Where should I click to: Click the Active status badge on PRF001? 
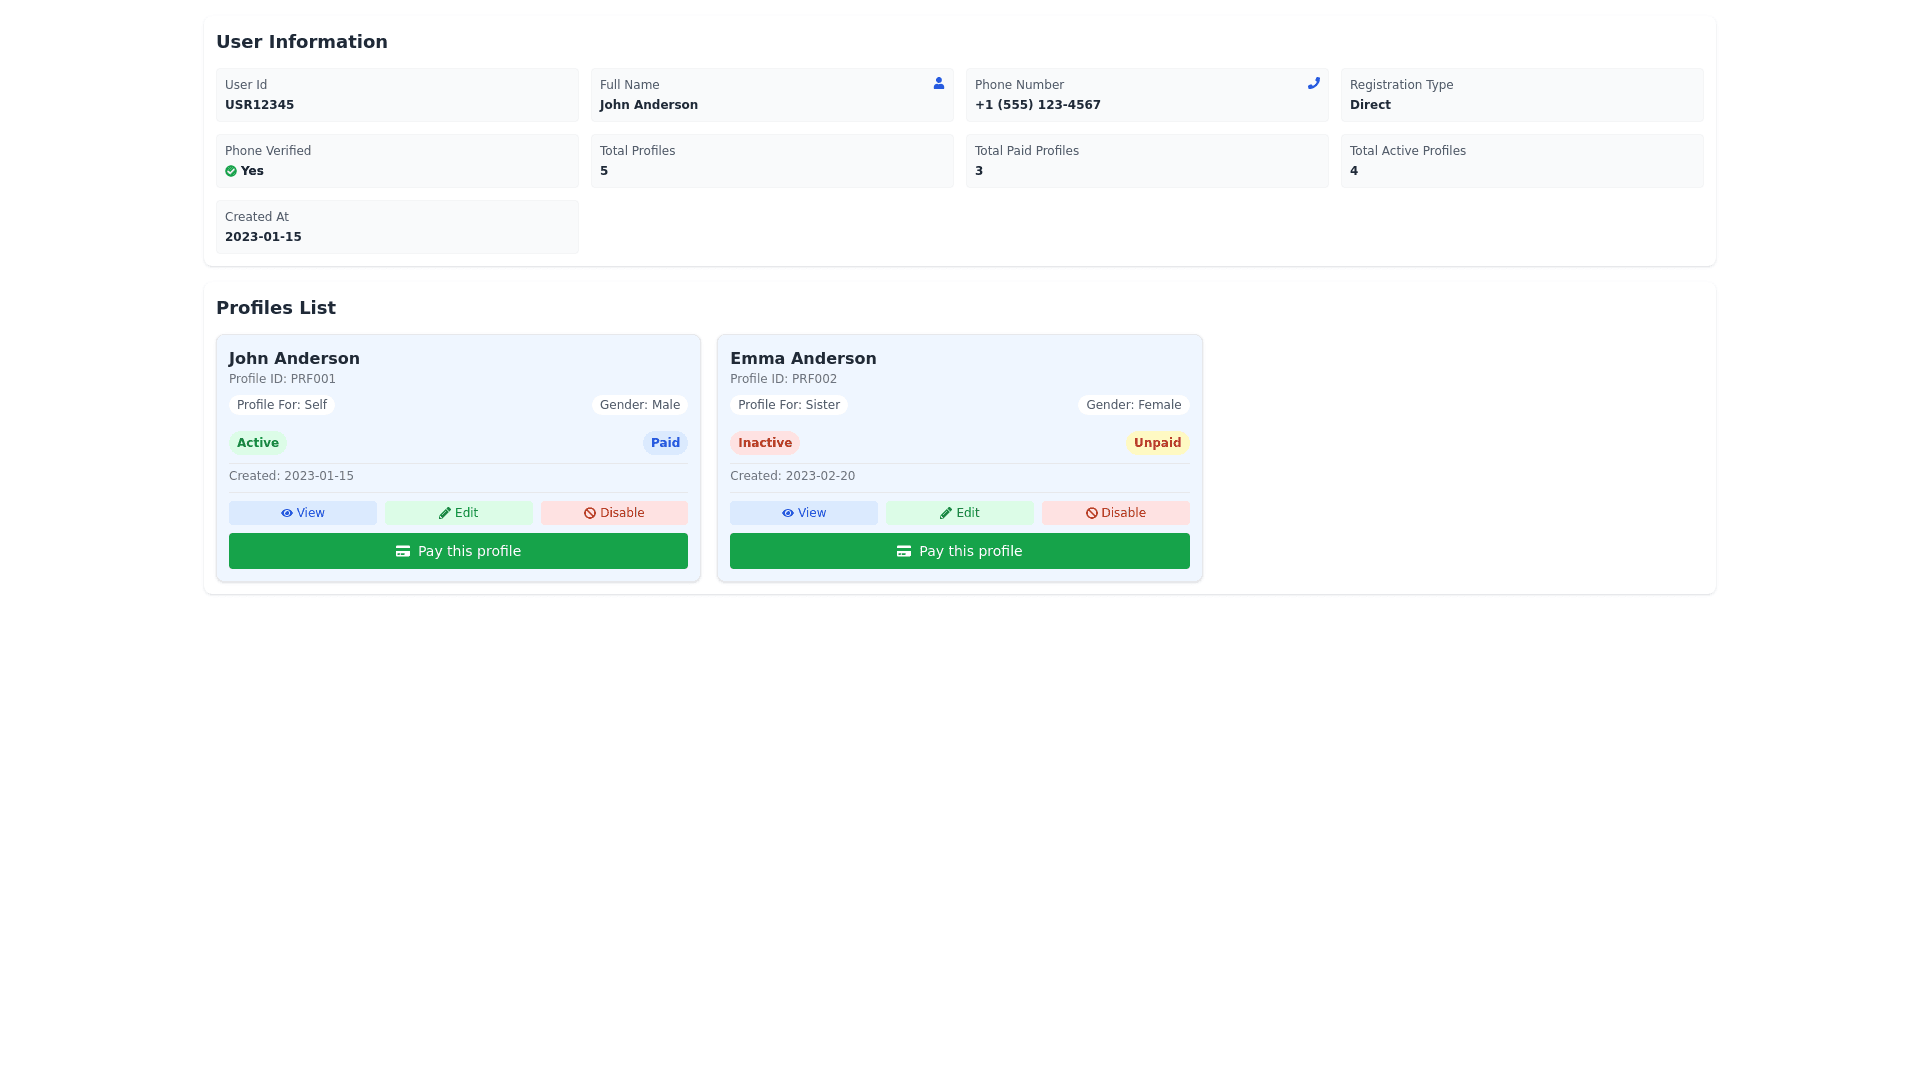[257, 443]
